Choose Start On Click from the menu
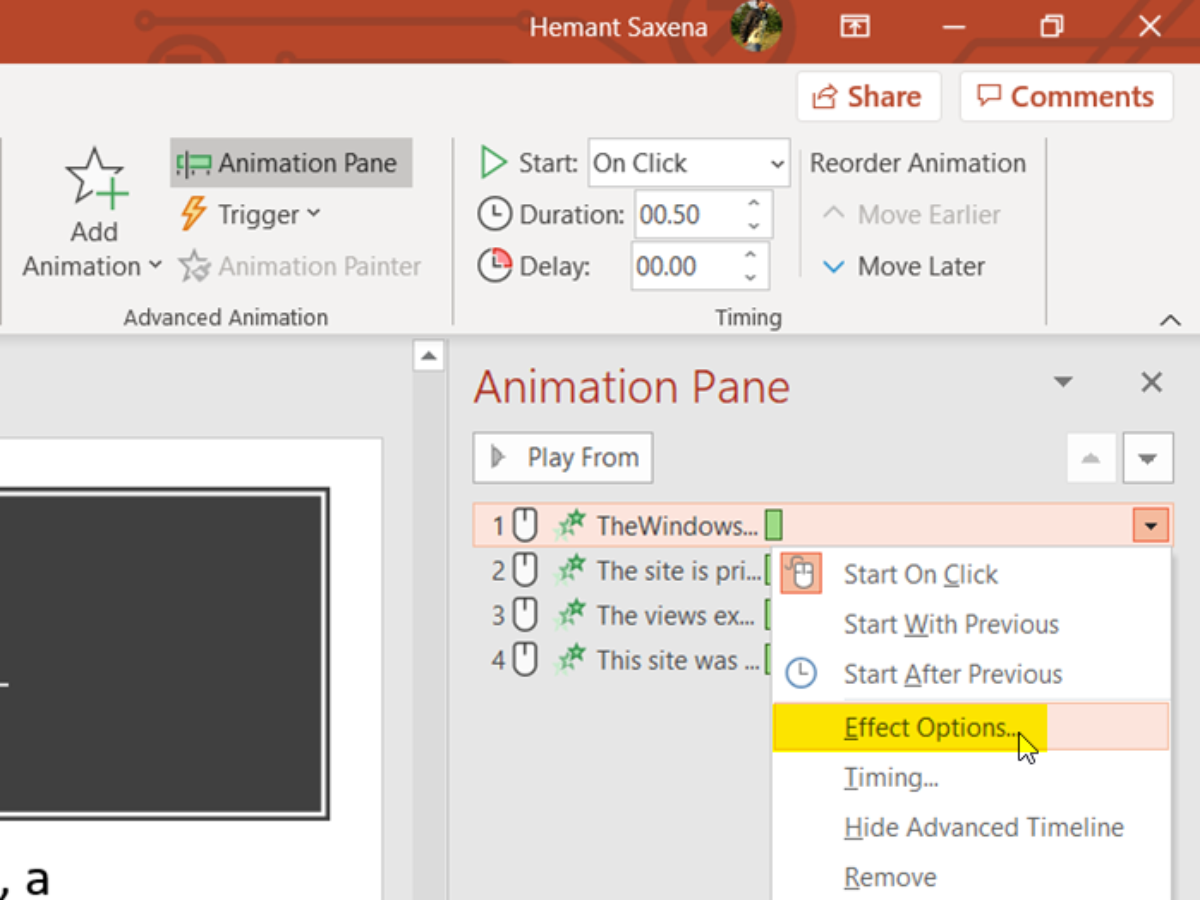 (x=970, y=575)
